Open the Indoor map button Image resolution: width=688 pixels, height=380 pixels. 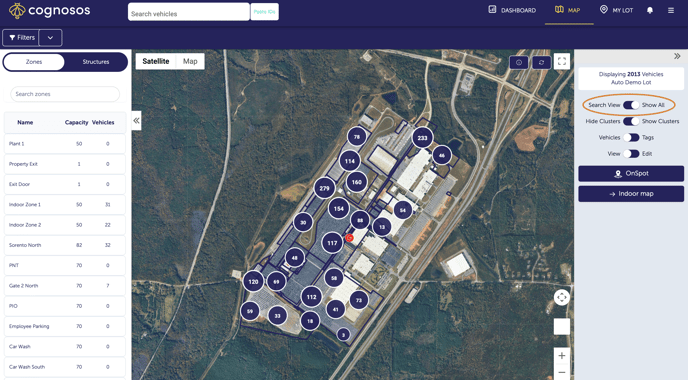pos(631,194)
